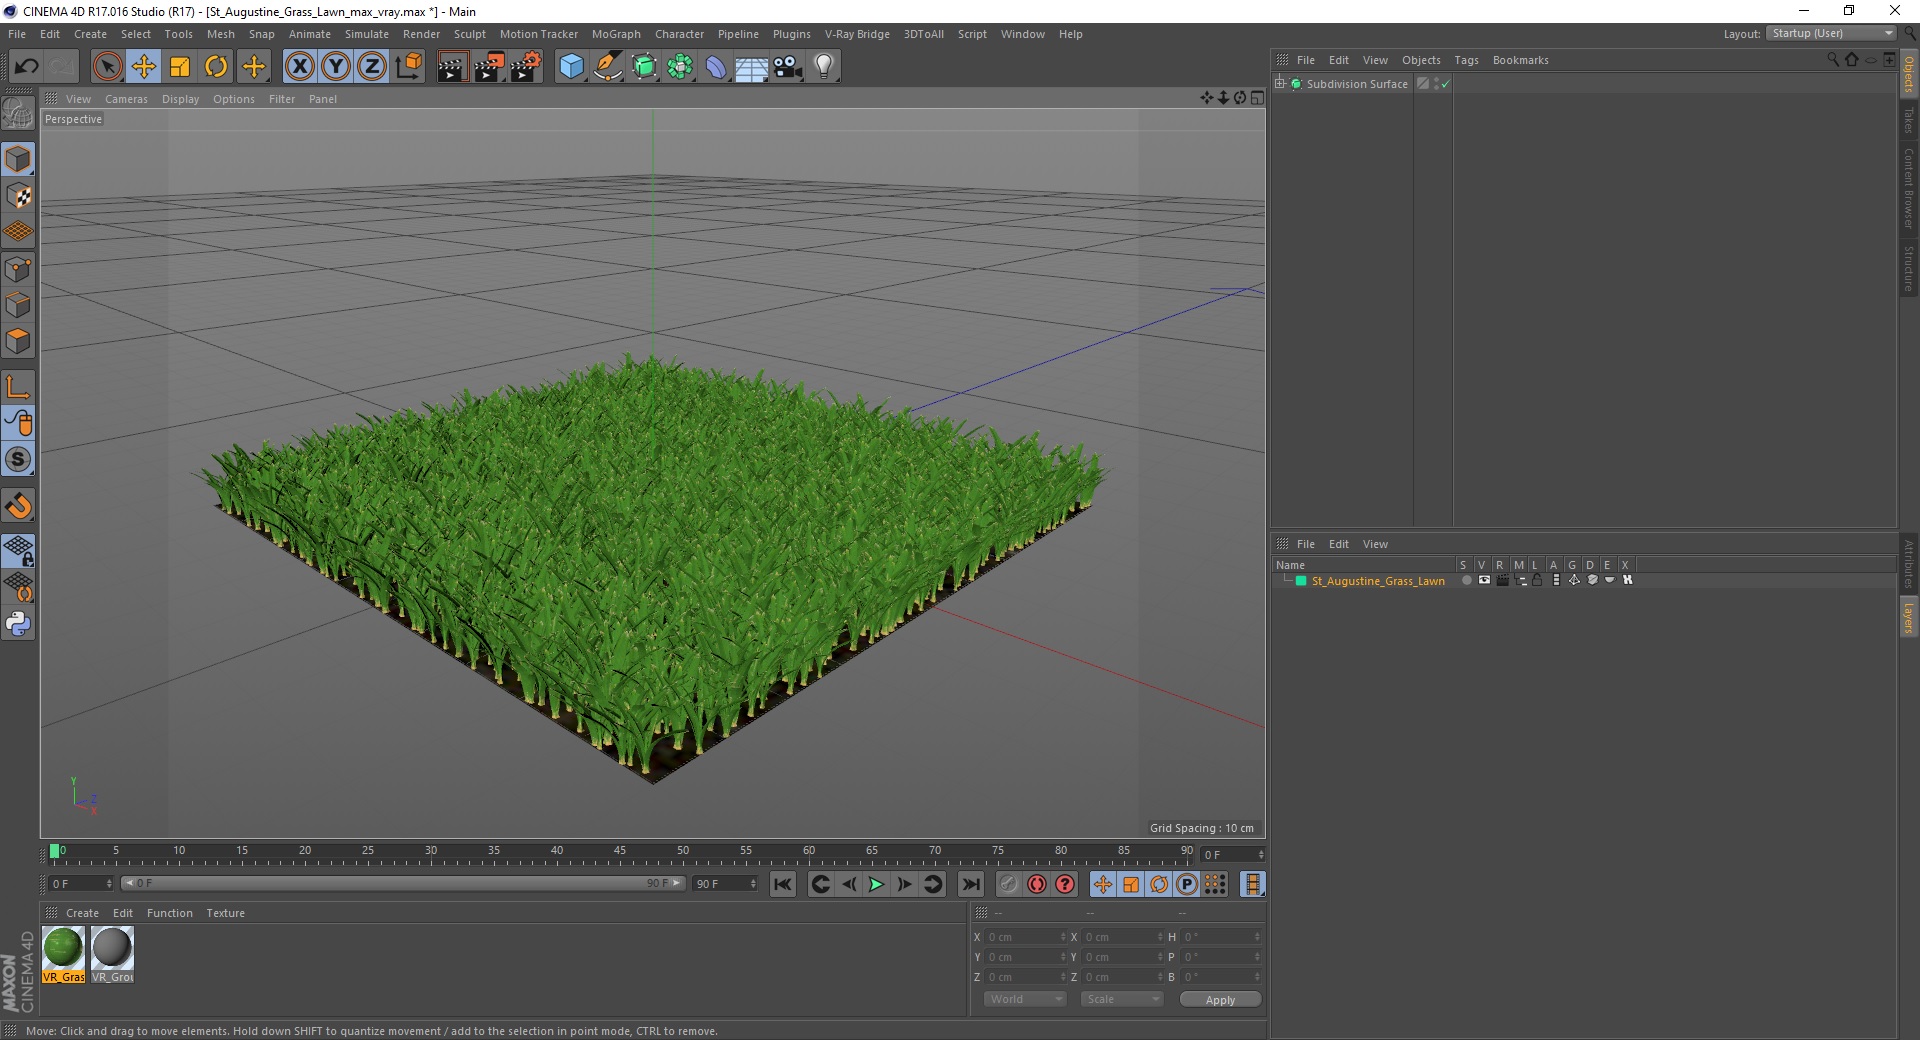Switch to Texture mode
This screenshot has width=1920, height=1040.
[18, 196]
